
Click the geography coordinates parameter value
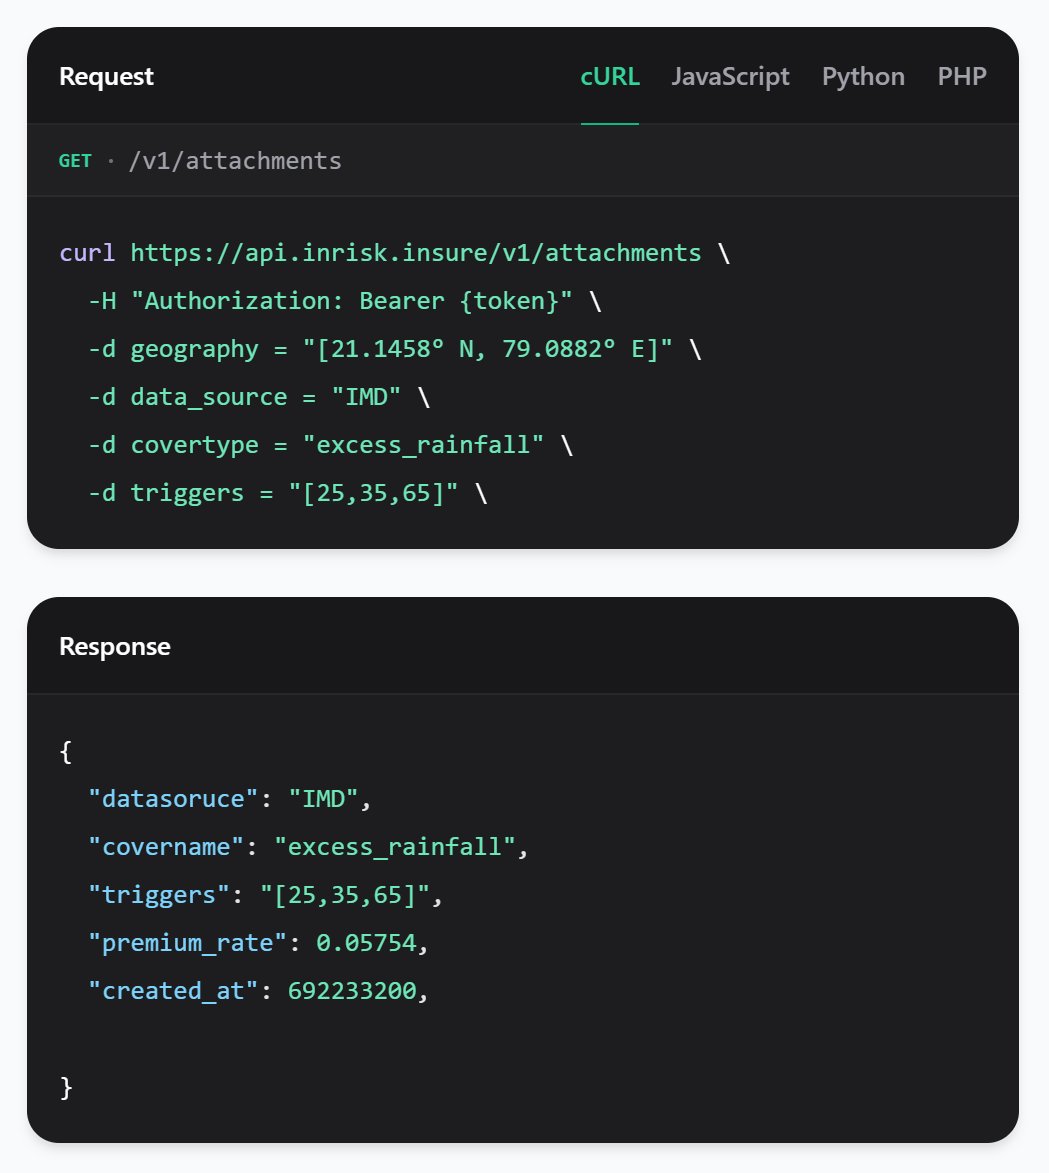[x=488, y=349]
